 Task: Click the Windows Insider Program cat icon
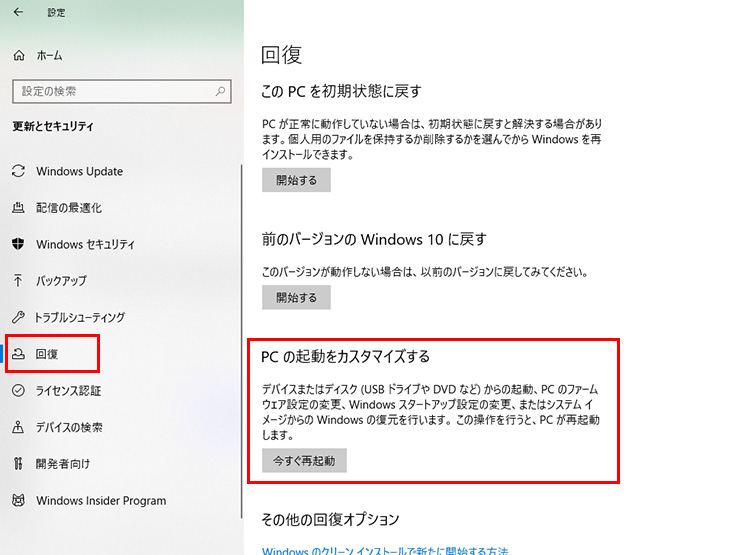point(18,500)
